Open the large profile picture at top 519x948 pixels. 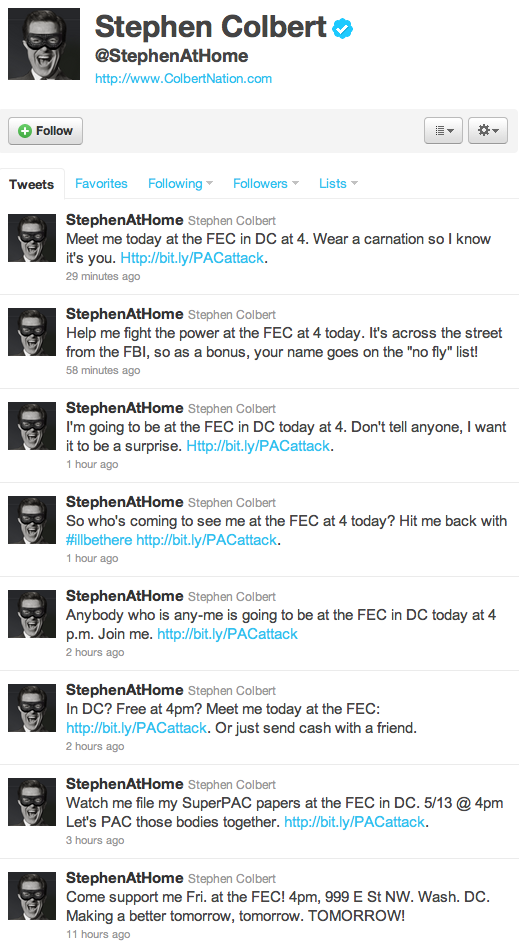[44, 44]
